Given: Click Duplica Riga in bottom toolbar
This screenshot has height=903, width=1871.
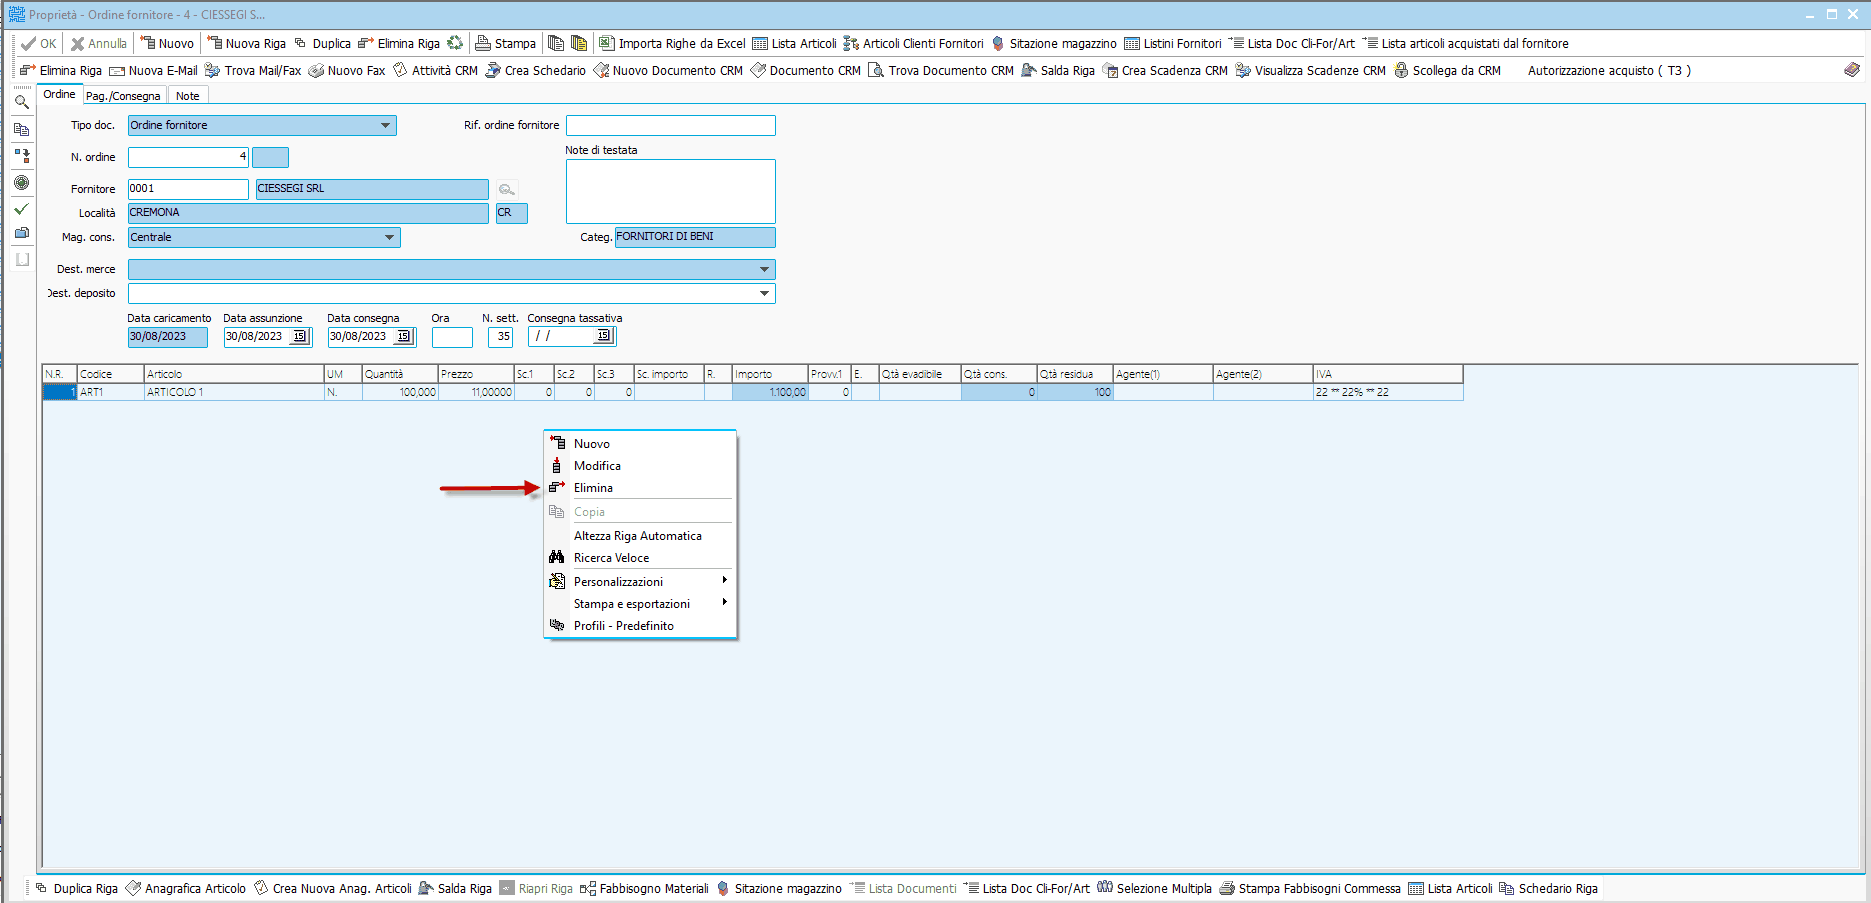Looking at the screenshot, I should click(x=77, y=889).
